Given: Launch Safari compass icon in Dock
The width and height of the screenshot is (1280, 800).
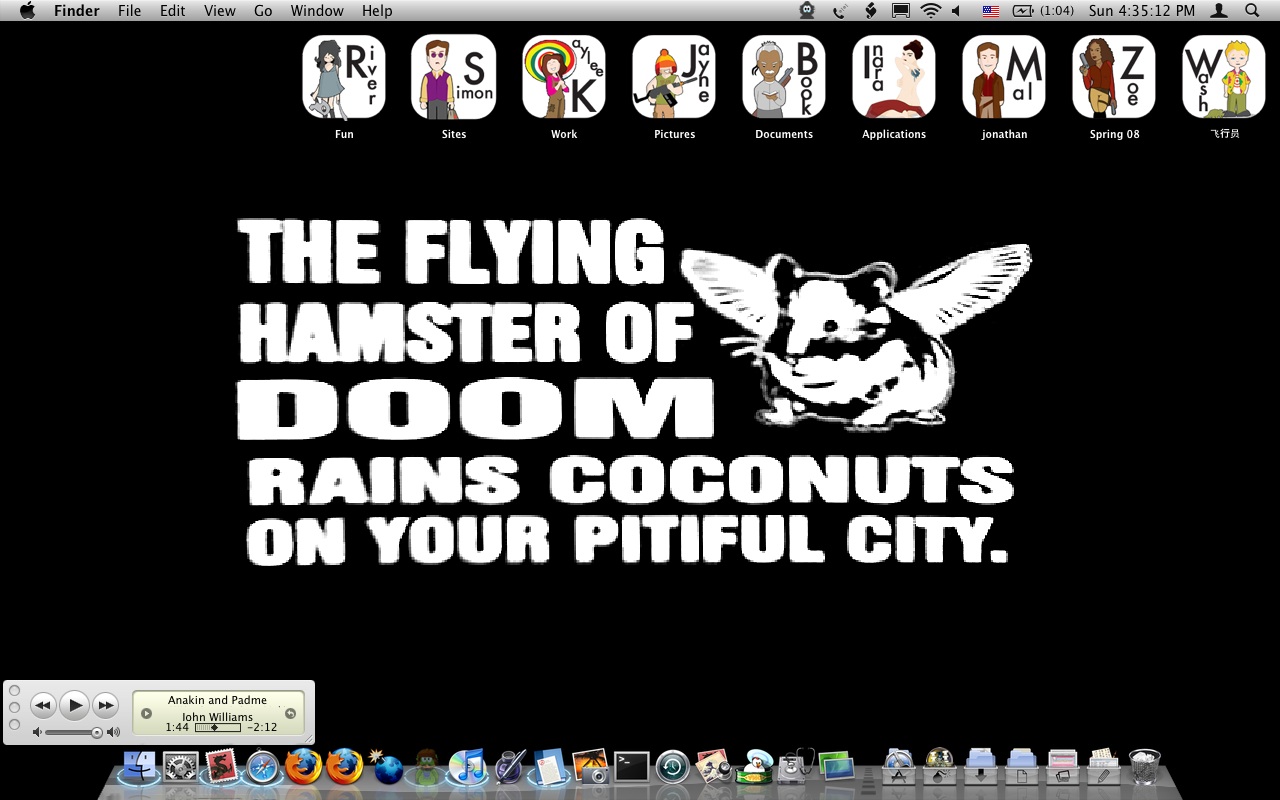Looking at the screenshot, I should point(263,768).
